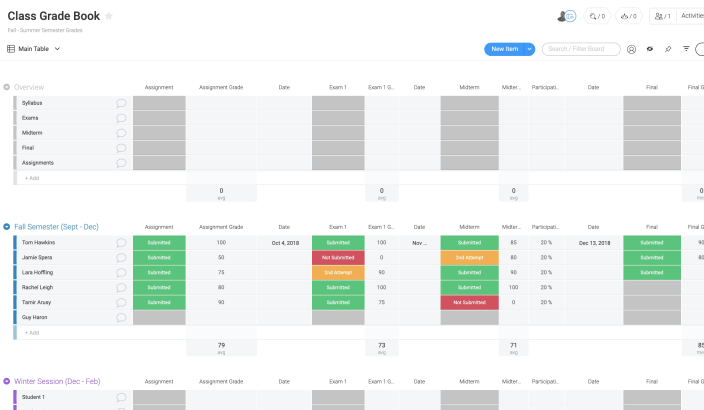
Task: Open conversation for Assignments row
Action: [121, 163]
